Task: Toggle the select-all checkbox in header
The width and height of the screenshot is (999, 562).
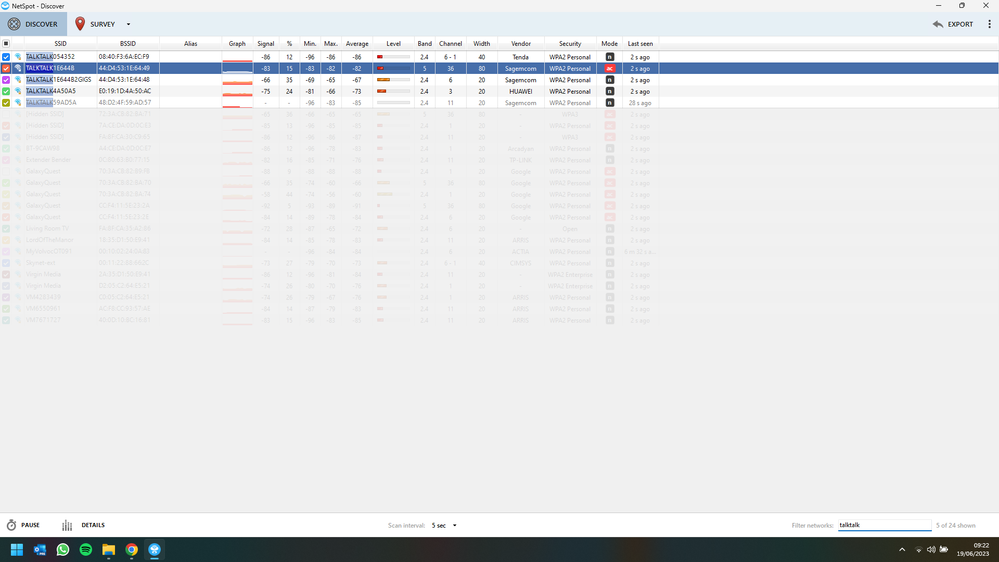Action: click(x=6, y=44)
